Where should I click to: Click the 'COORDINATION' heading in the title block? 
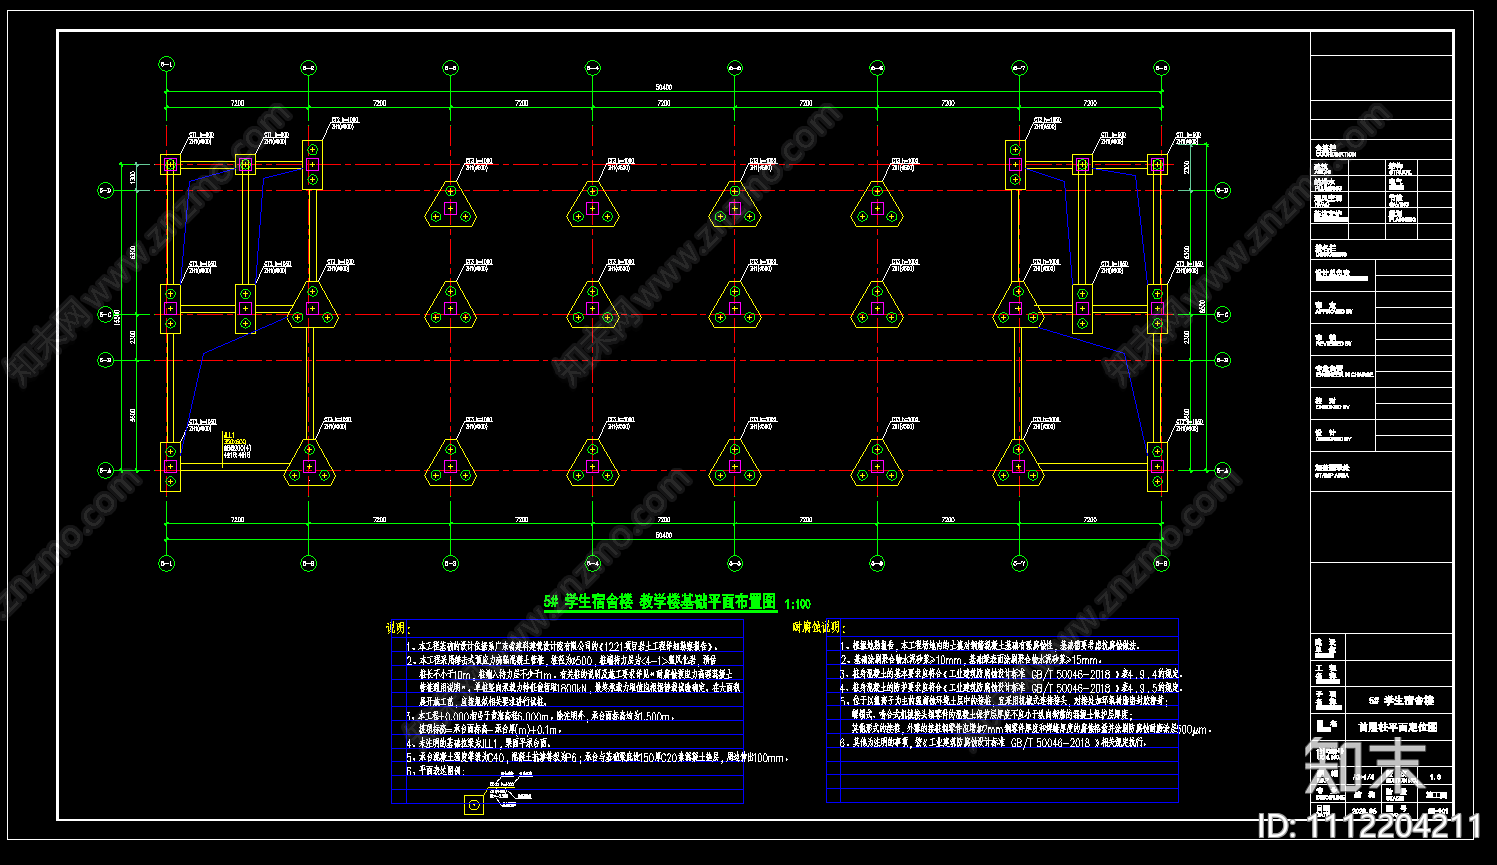(x=1335, y=155)
